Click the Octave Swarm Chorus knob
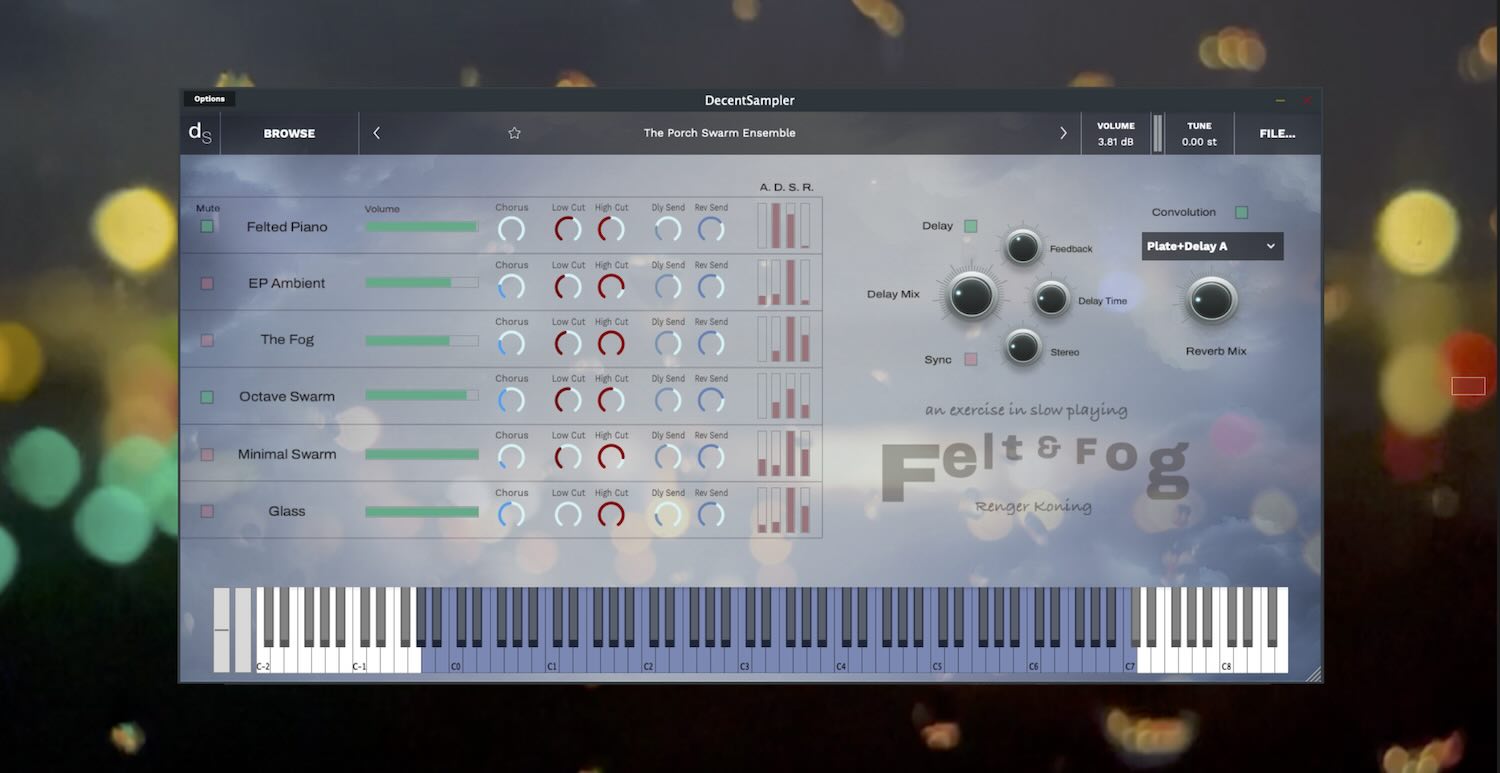The width and height of the screenshot is (1500, 773). click(x=511, y=401)
